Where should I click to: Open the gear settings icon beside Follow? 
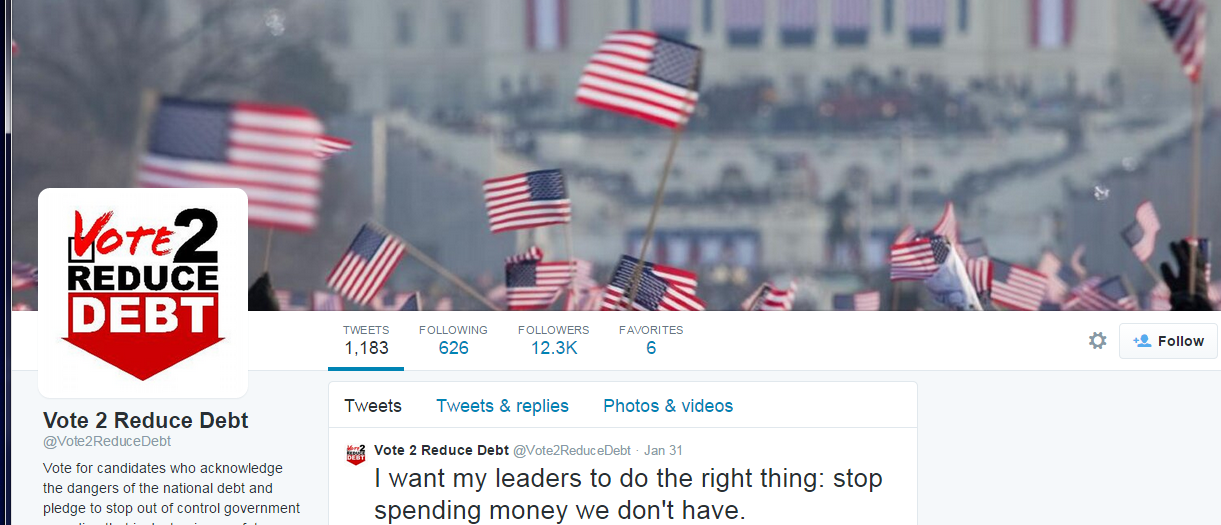click(1097, 341)
